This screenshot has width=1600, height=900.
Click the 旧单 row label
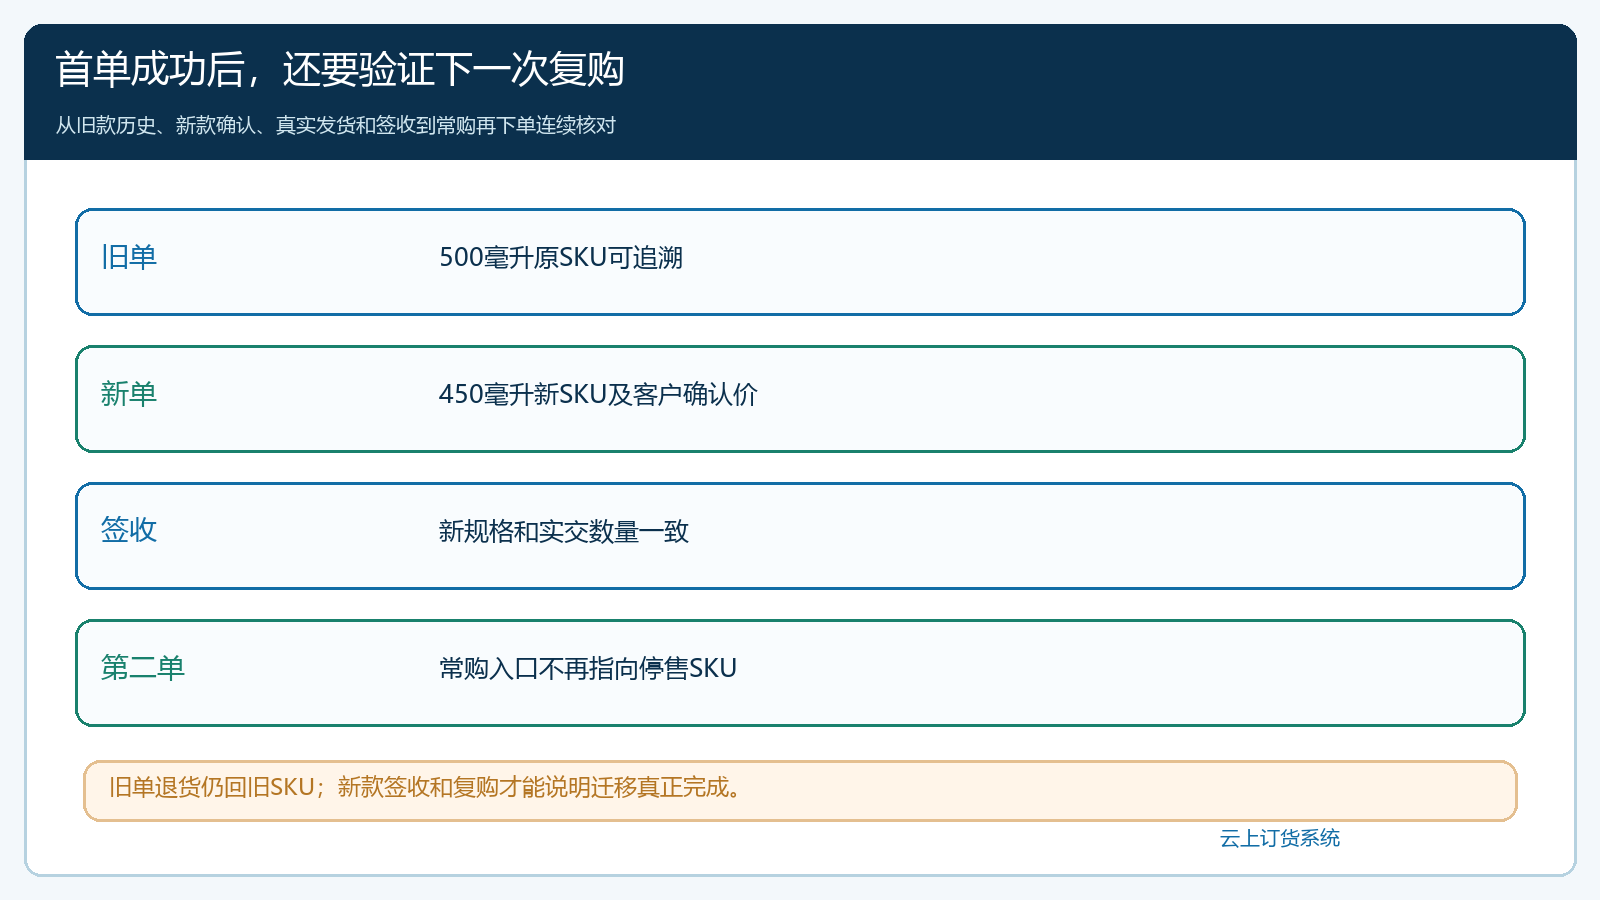pos(129,257)
